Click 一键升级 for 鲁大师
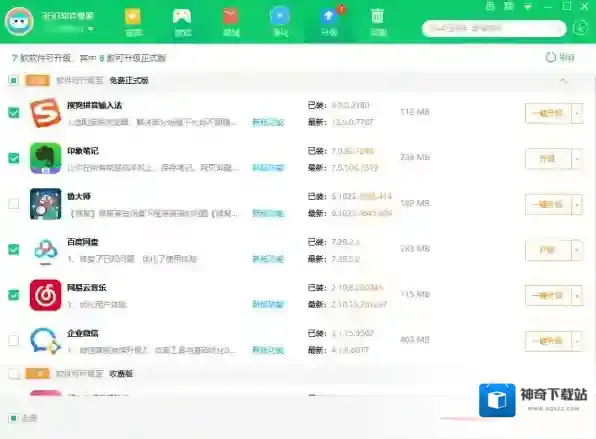Viewport: 596px width, 439px height. 548,204
